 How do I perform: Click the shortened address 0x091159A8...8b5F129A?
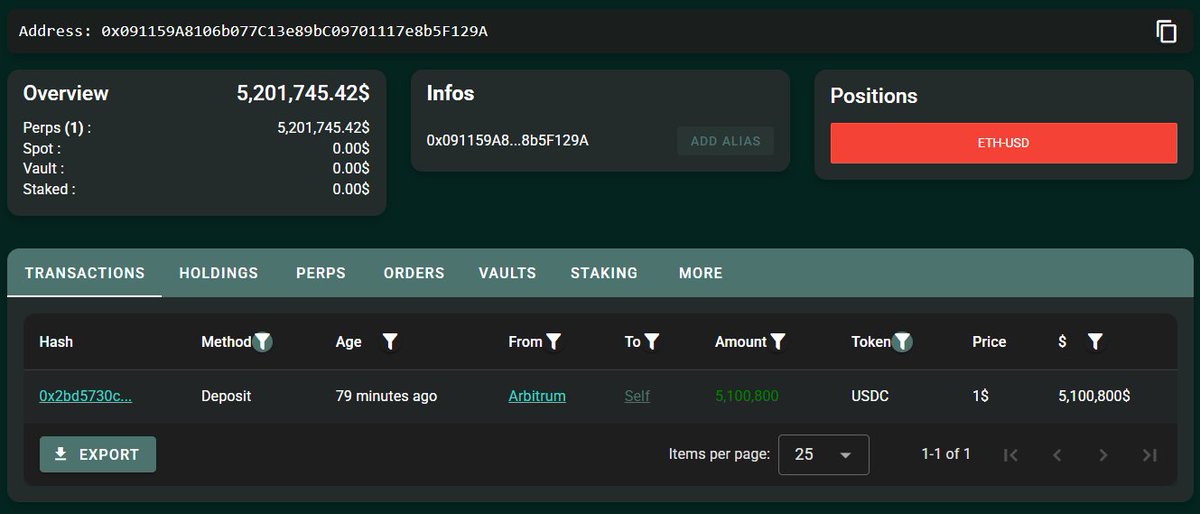[x=507, y=140]
